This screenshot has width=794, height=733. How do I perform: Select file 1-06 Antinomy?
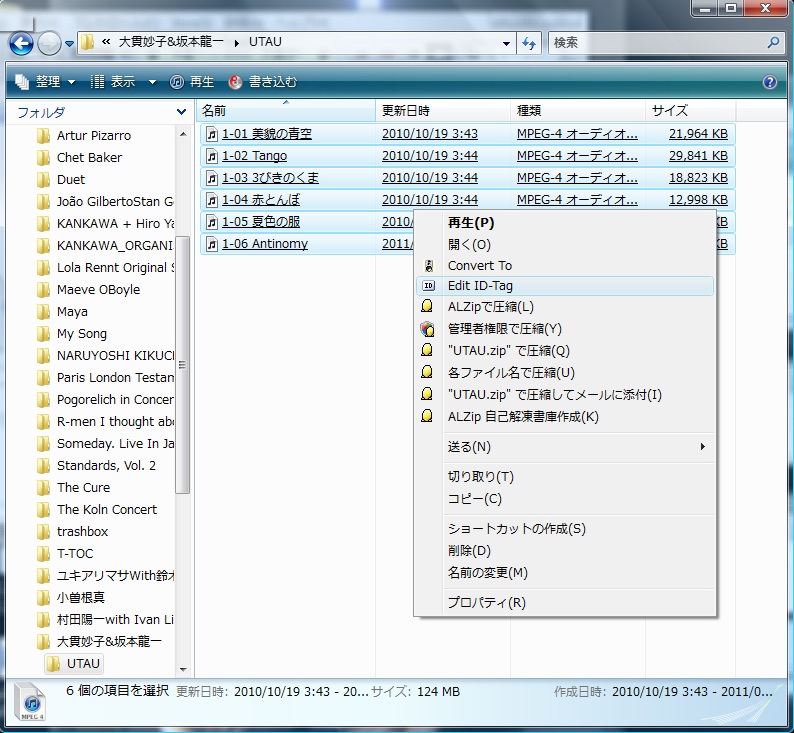click(265, 244)
